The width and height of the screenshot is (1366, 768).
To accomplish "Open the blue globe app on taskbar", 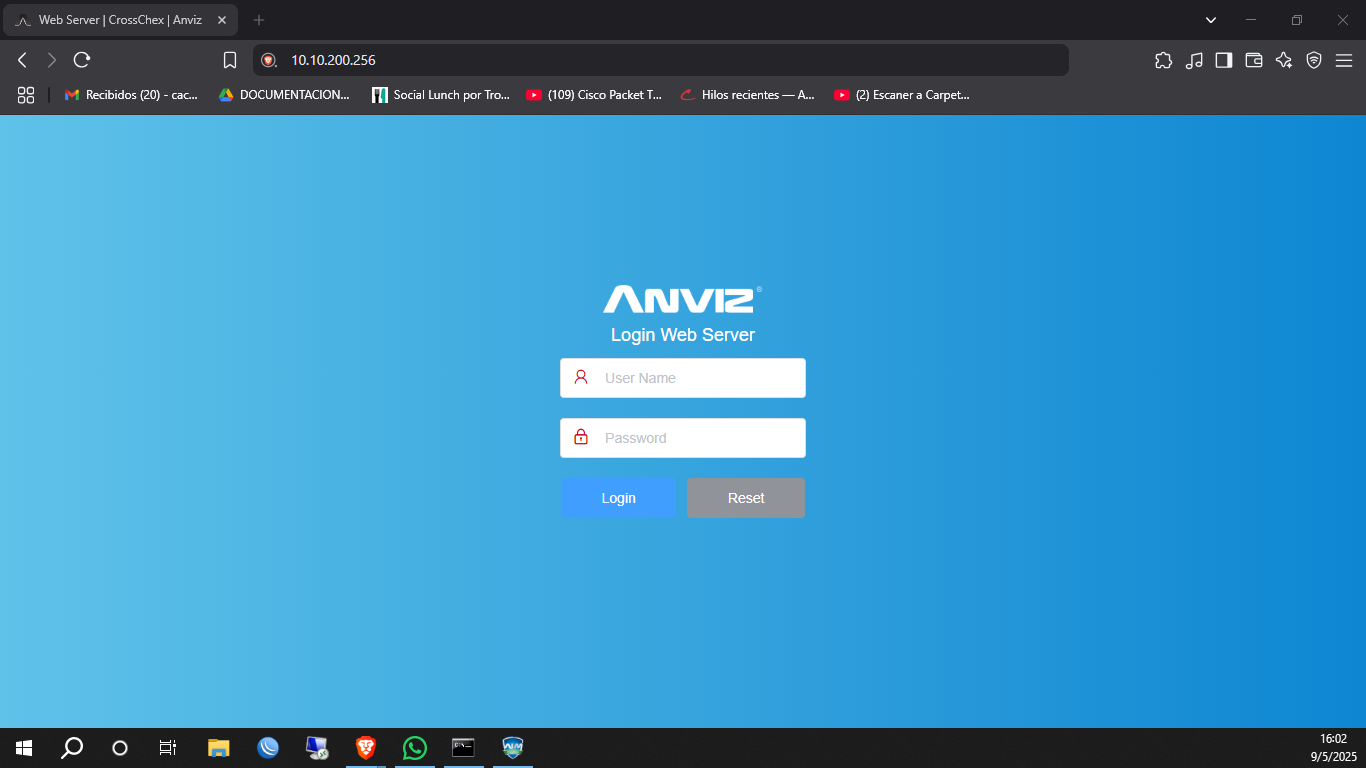I will point(268,748).
